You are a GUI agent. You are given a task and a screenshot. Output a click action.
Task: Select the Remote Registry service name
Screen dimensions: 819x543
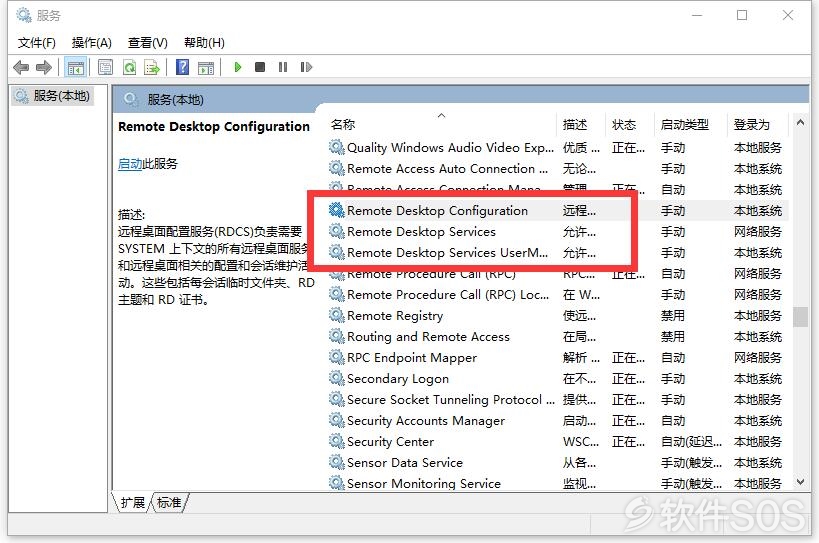click(395, 315)
